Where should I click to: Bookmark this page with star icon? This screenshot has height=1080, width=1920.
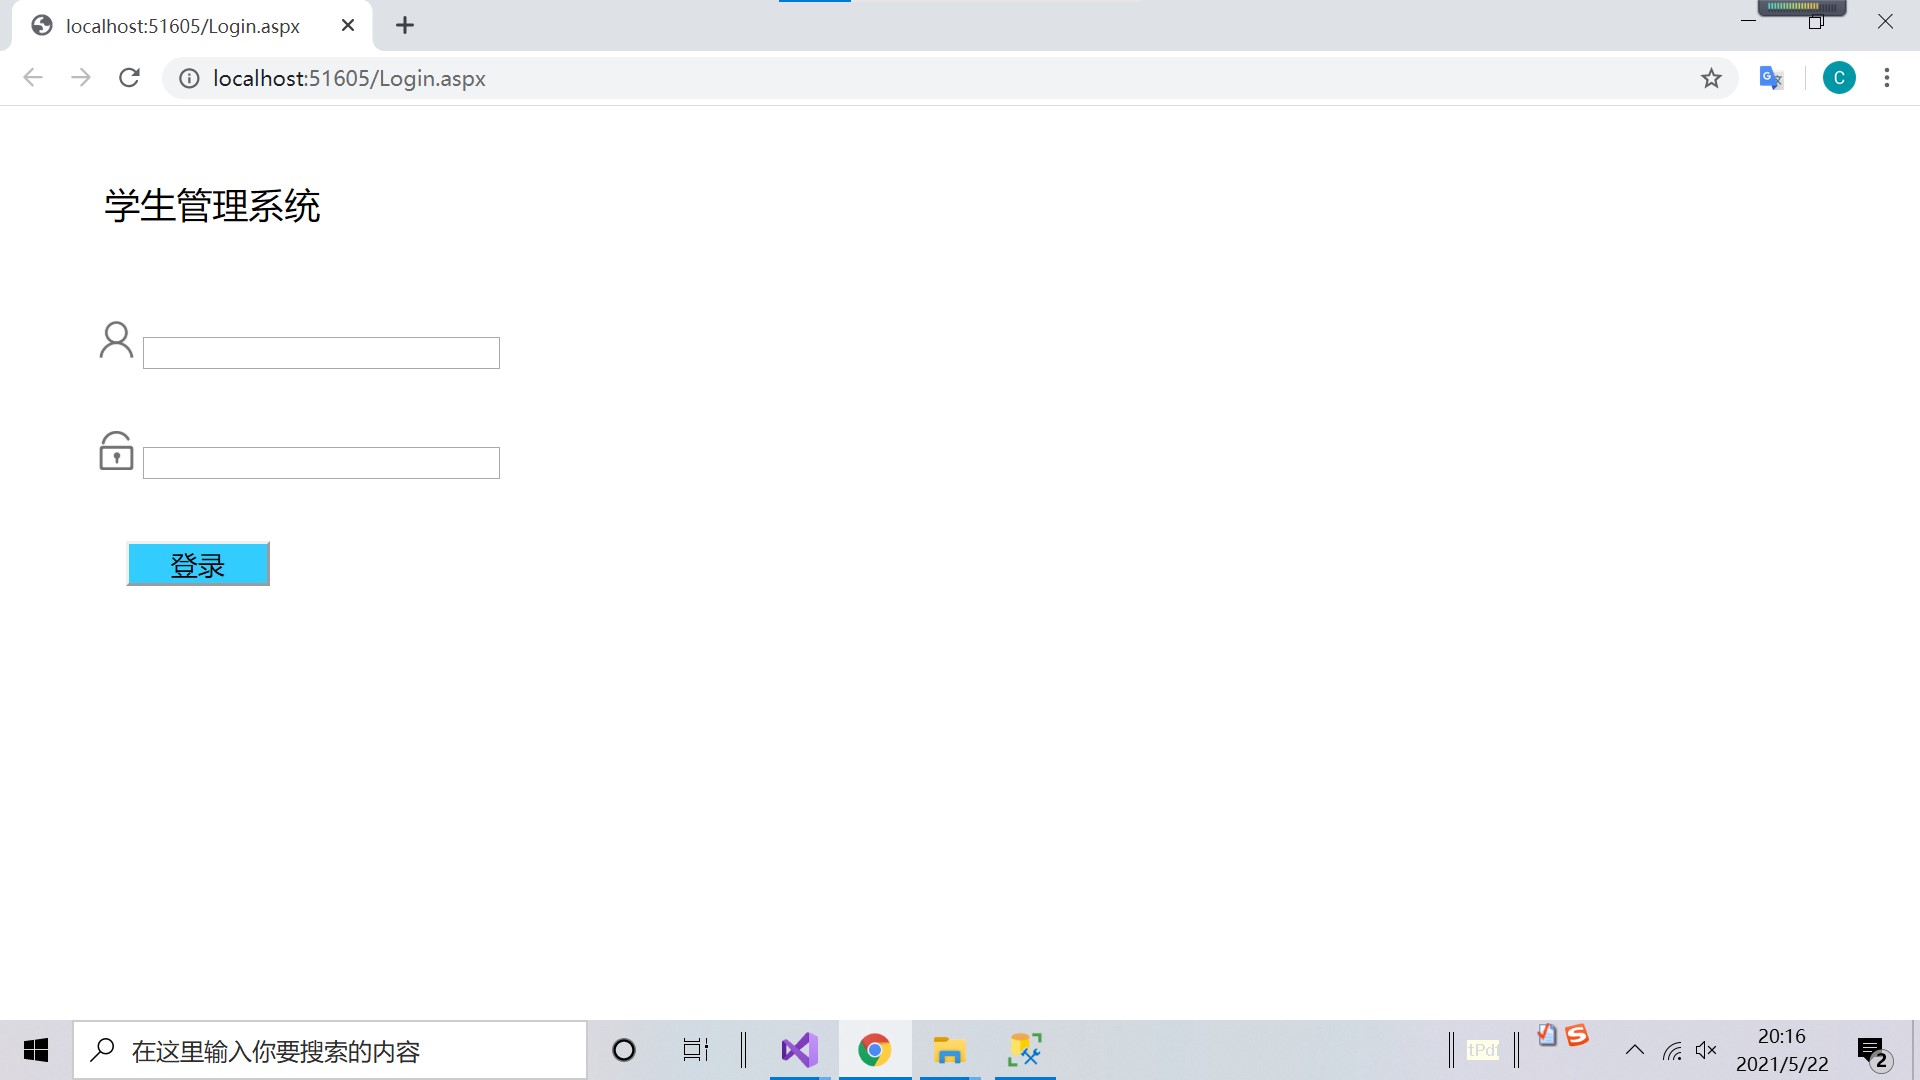(1711, 78)
